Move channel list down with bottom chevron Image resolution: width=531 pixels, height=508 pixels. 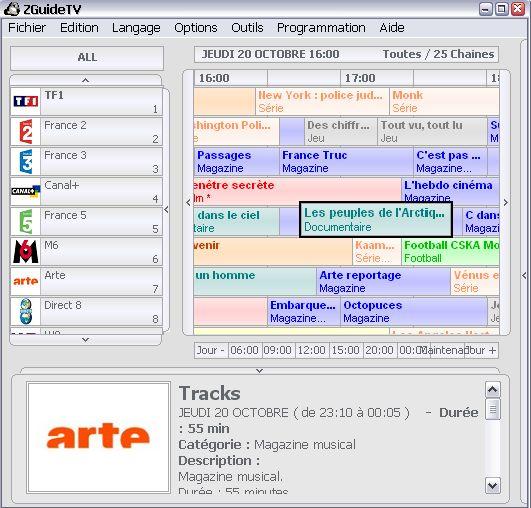pyautogui.click(x=86, y=339)
